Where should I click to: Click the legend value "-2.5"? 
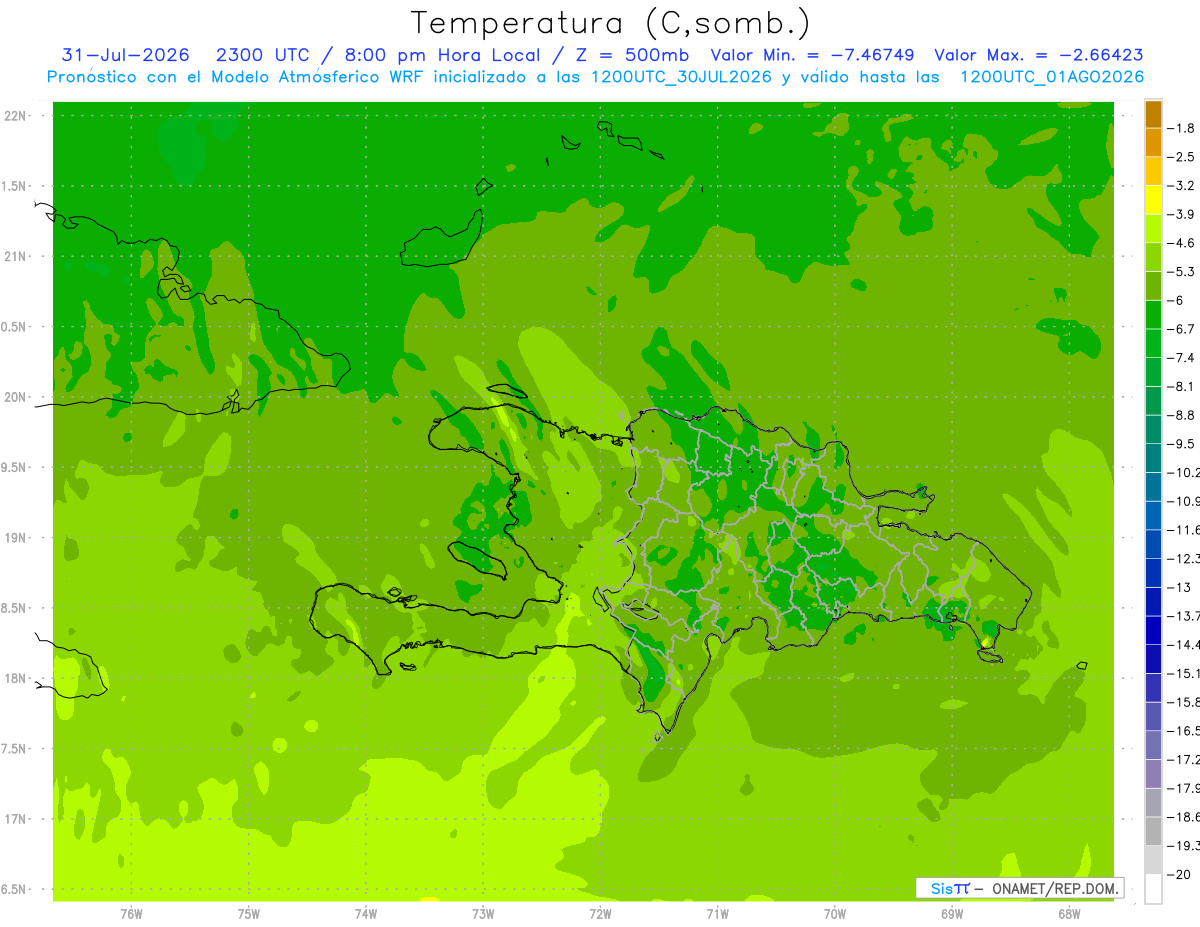pos(1181,157)
